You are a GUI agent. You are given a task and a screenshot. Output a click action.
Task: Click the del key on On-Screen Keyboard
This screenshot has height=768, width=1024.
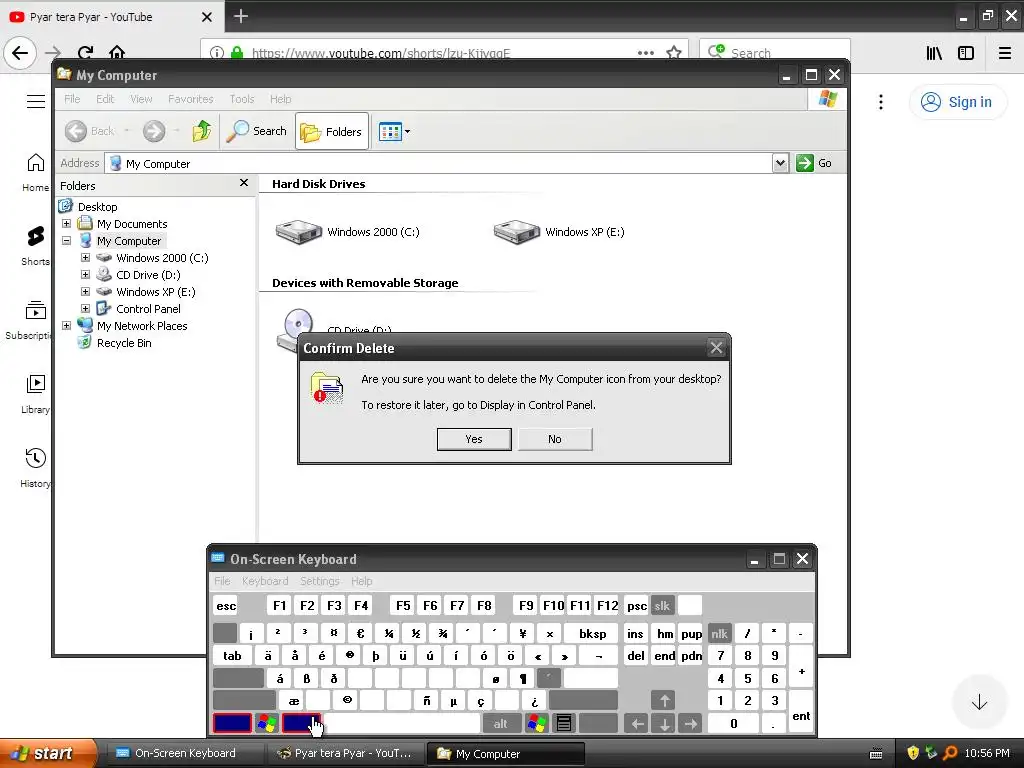point(635,656)
